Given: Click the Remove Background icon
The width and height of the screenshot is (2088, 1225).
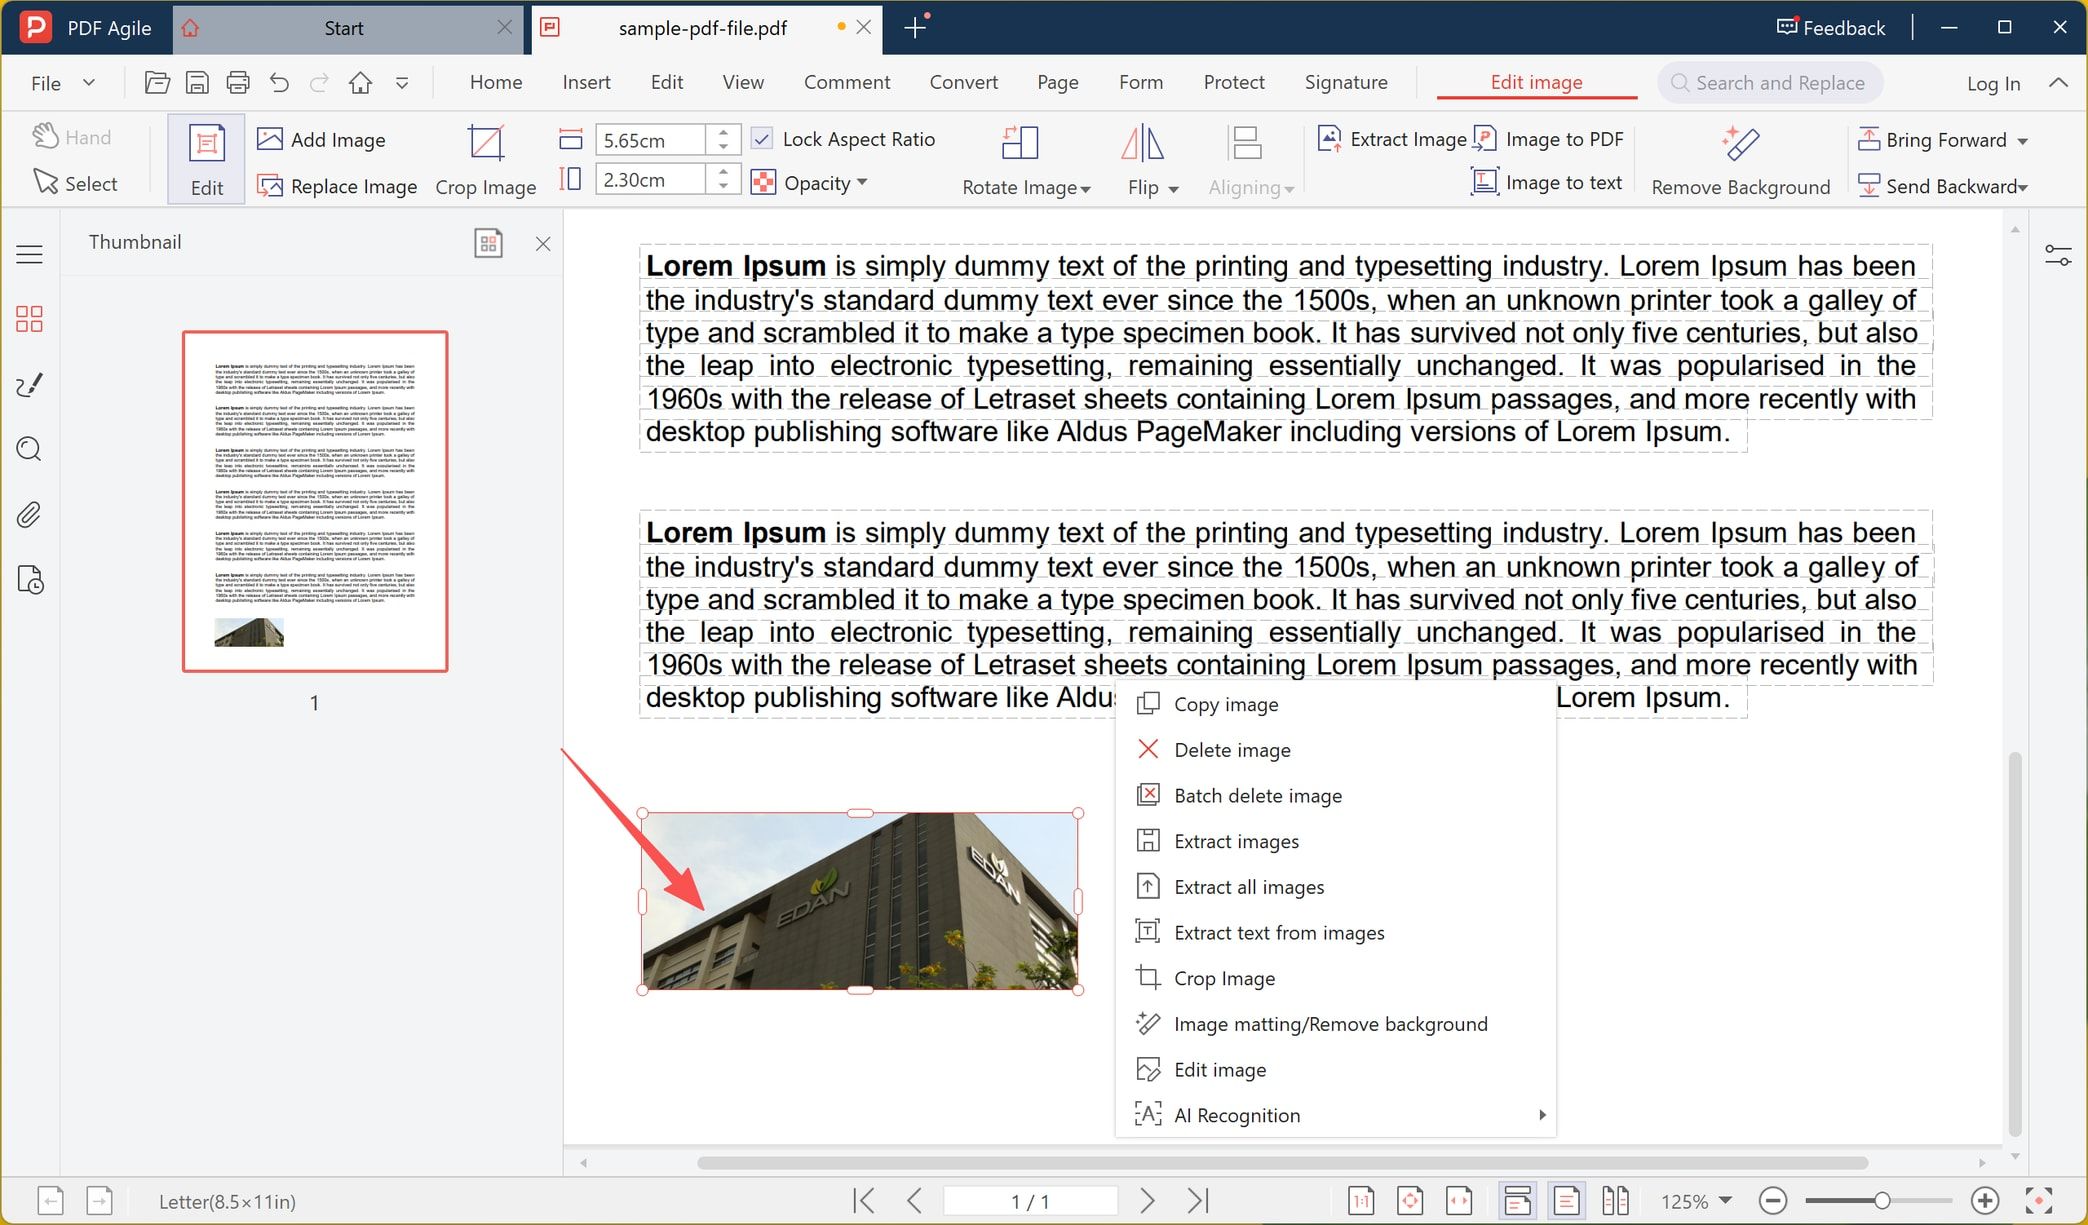Looking at the screenshot, I should coord(1741,143).
